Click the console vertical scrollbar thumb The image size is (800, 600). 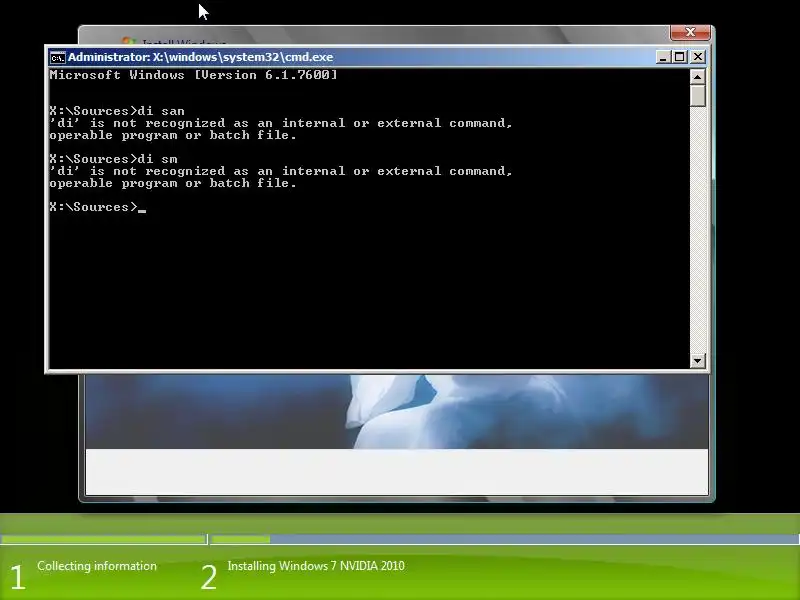click(x=697, y=96)
